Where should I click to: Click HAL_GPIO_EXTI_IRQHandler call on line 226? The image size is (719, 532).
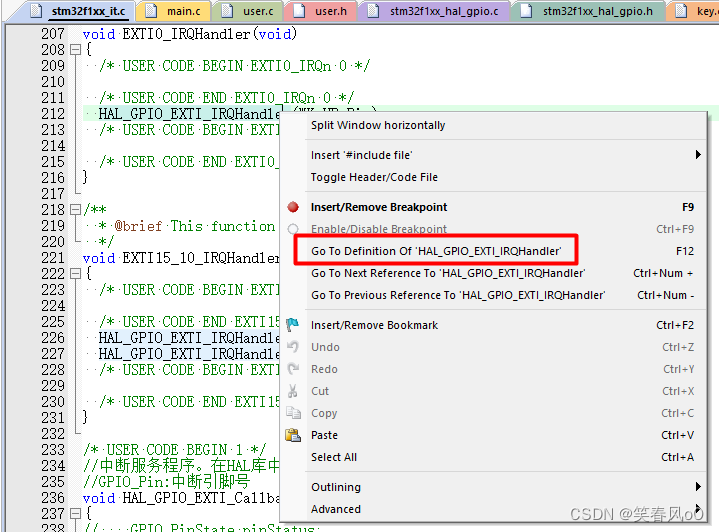[189, 338]
